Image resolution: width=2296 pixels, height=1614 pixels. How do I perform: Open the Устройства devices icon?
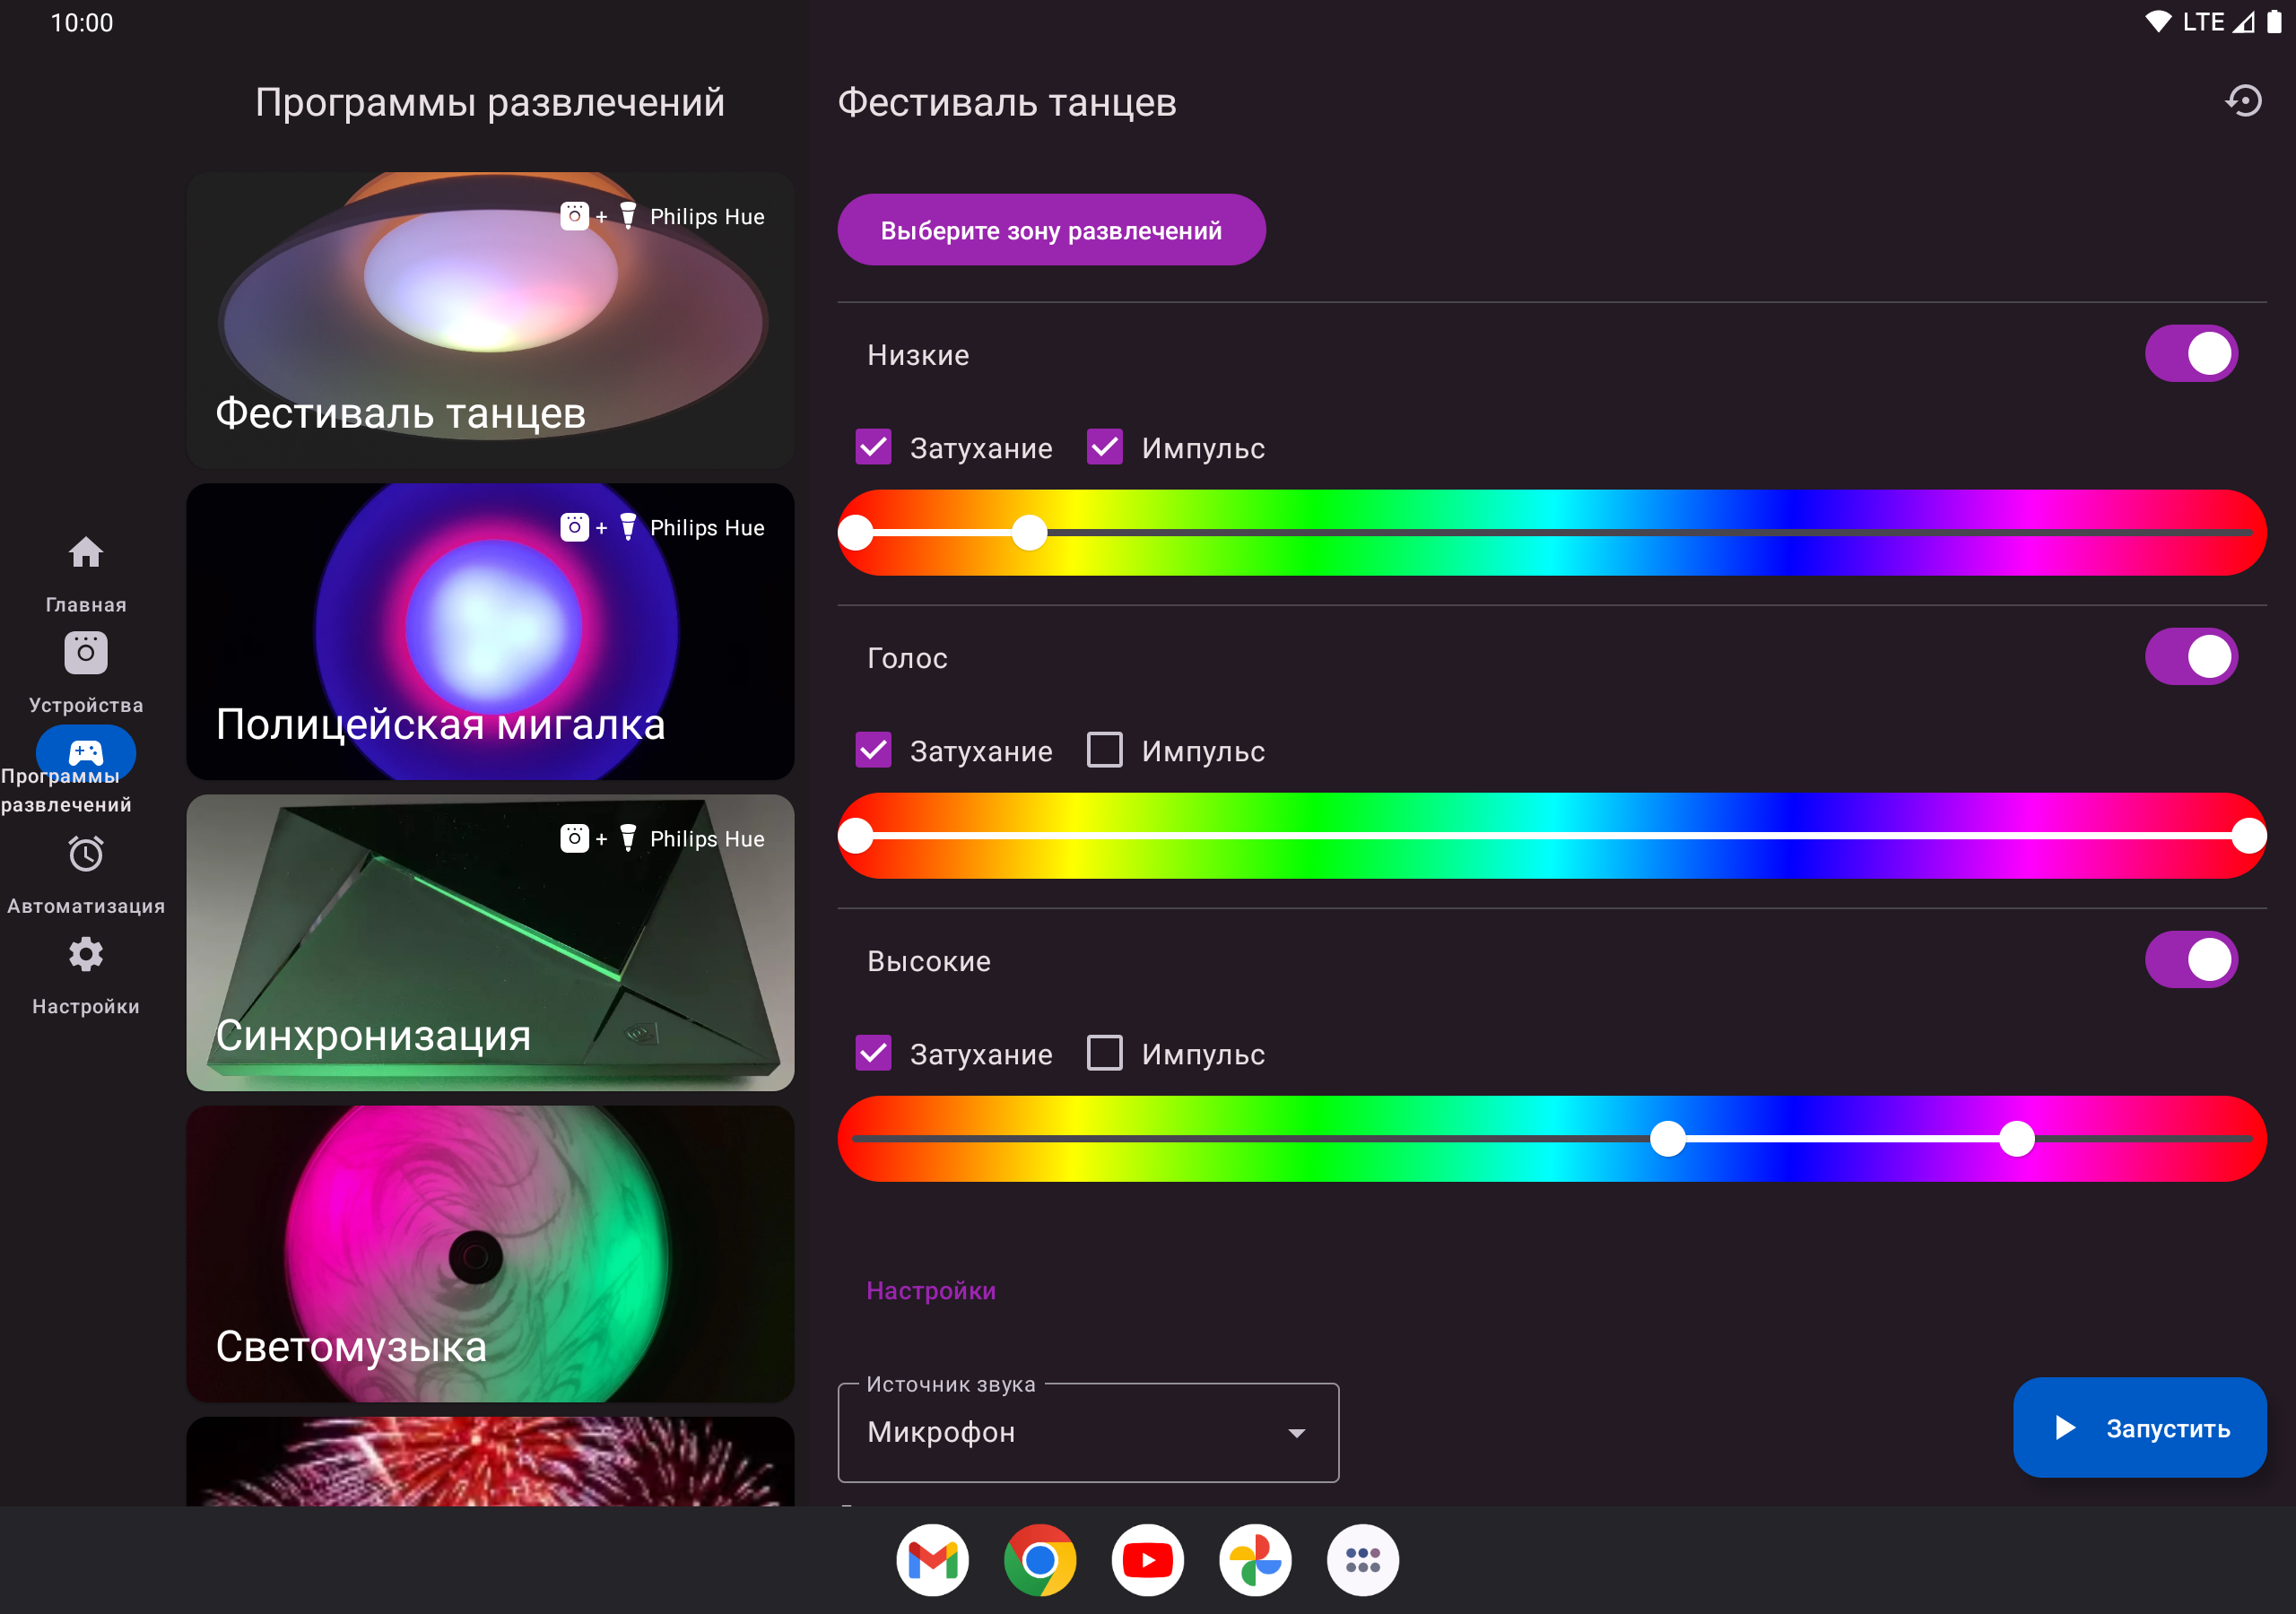point(86,654)
